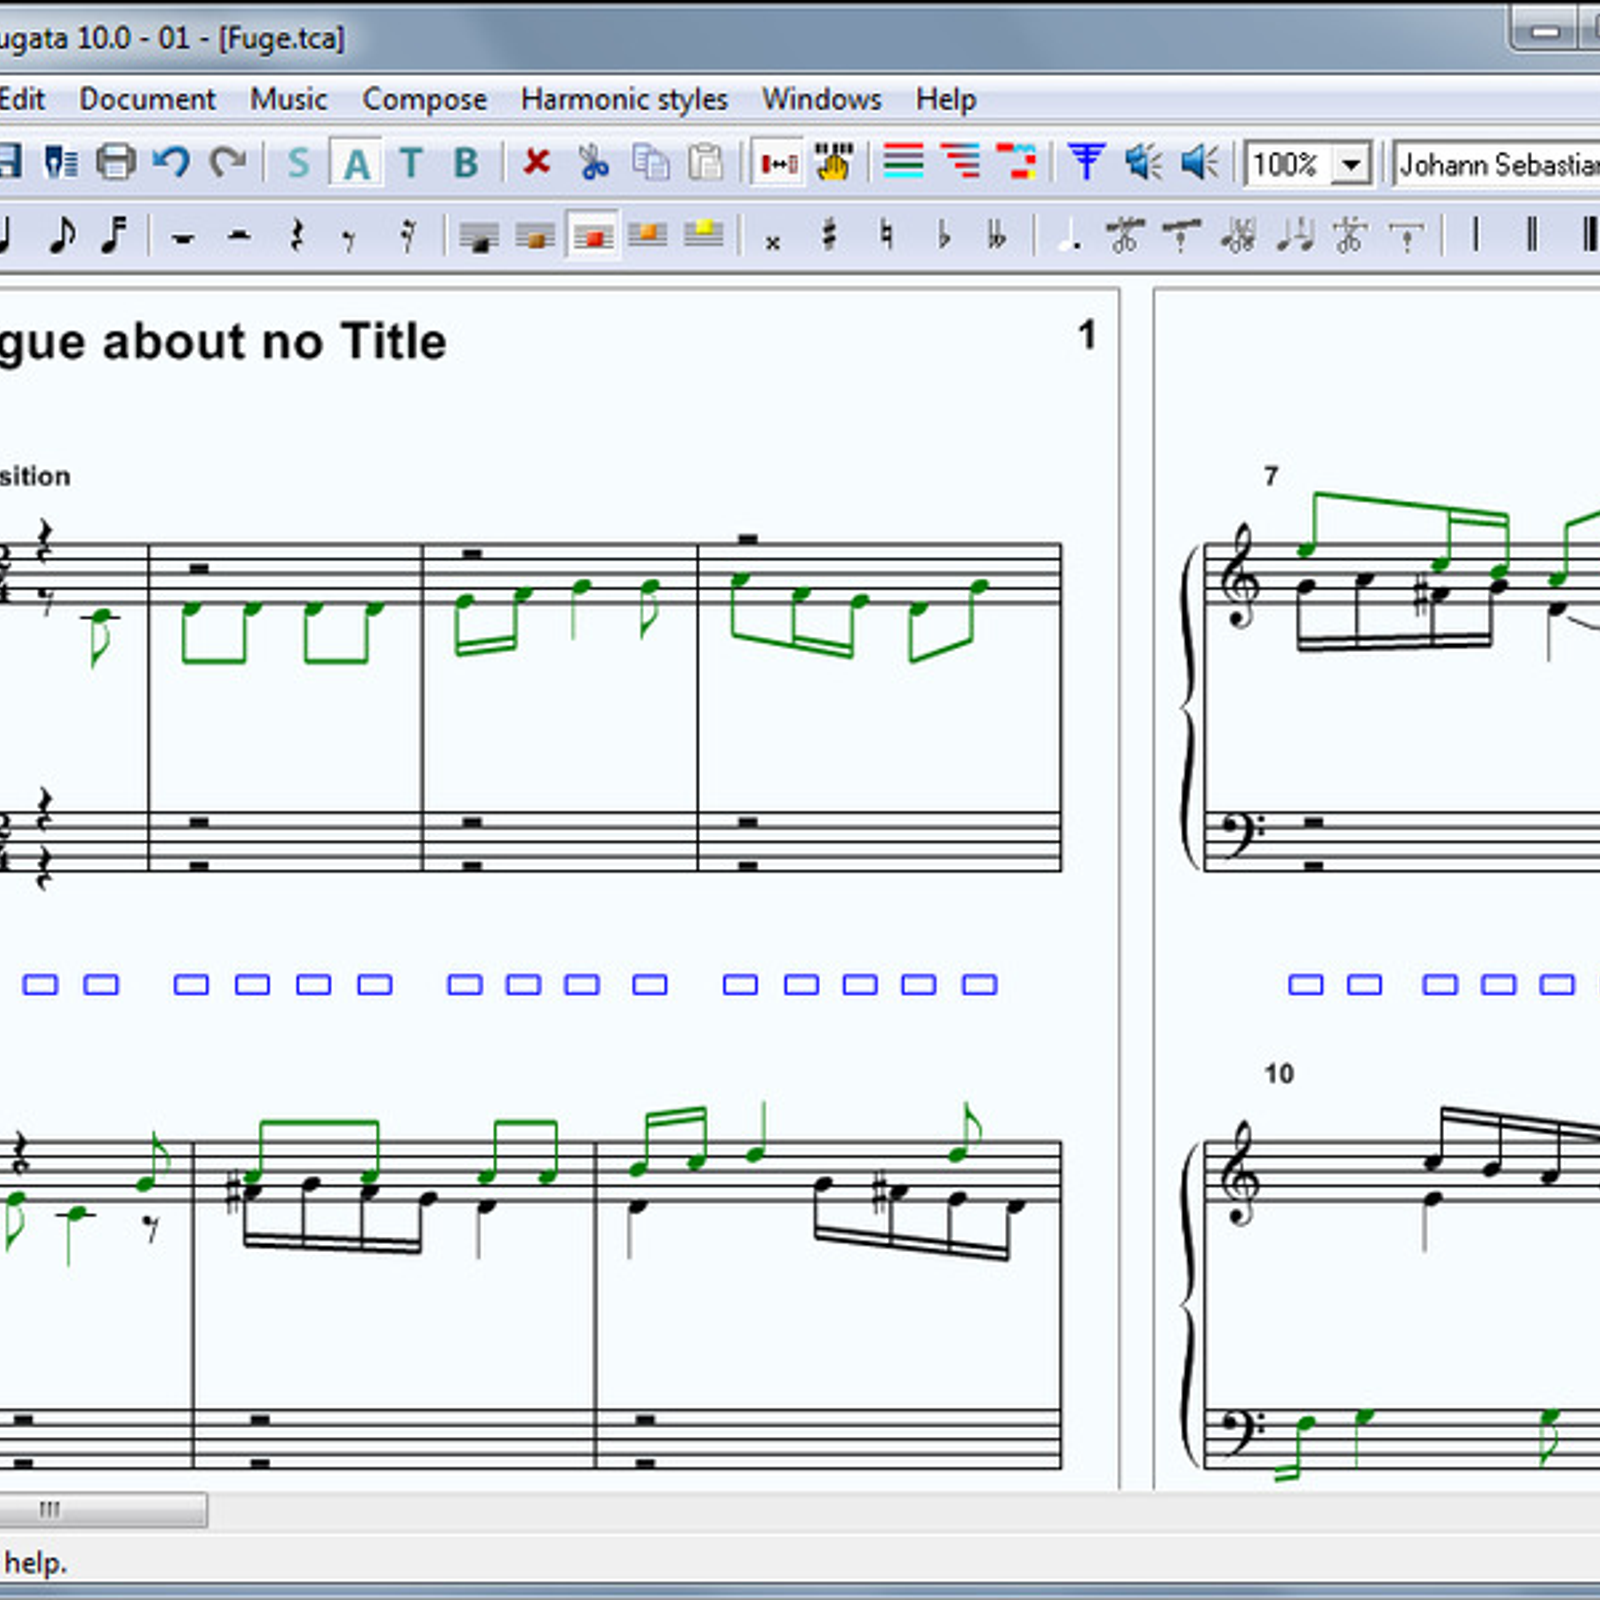Click measure number 7 label

coord(1271,476)
